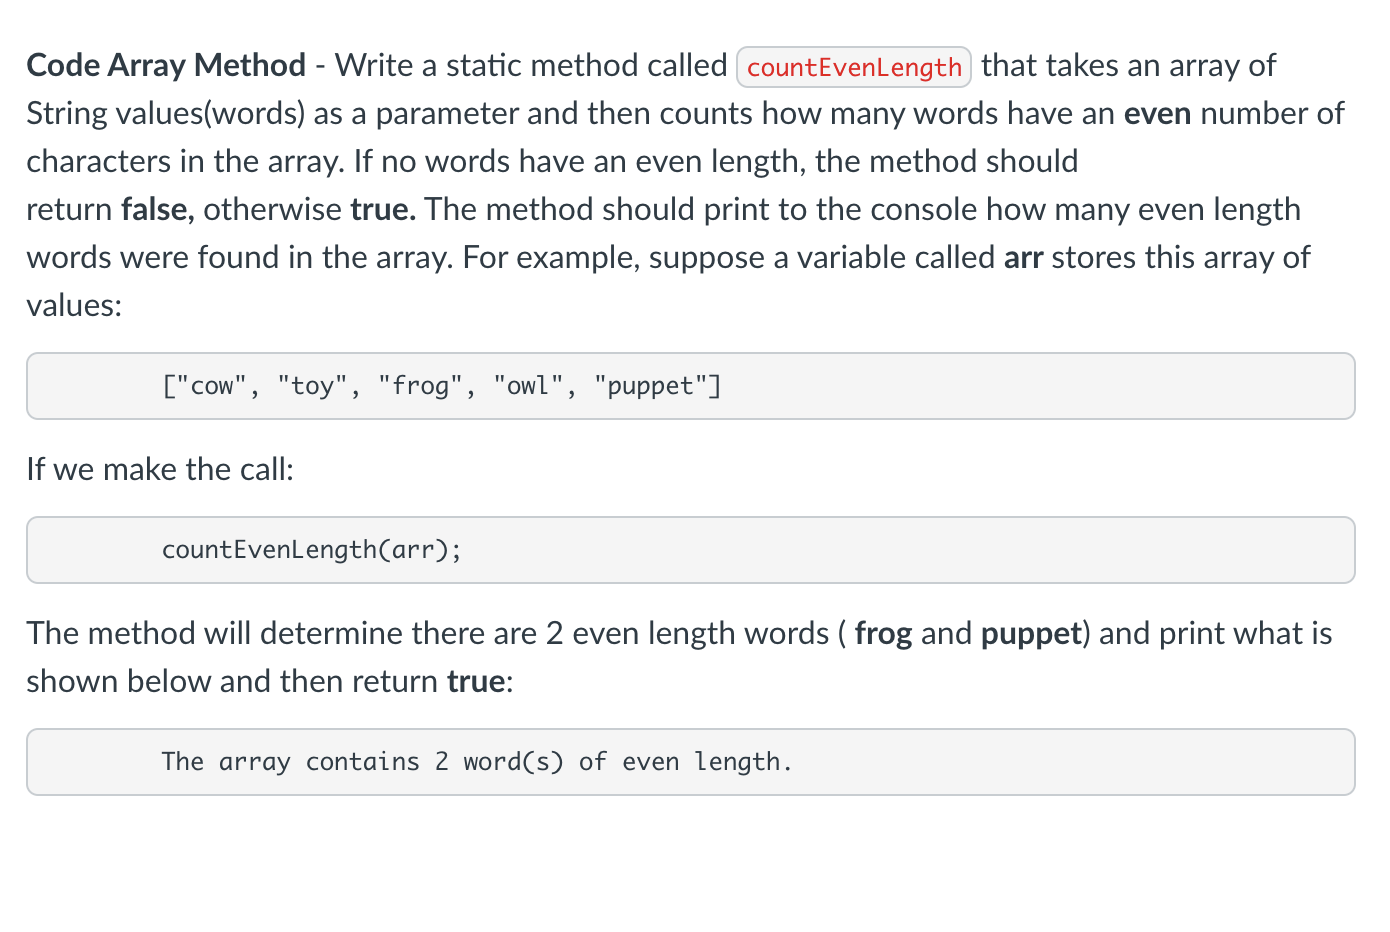This screenshot has height=932, width=1390.
Task: Click the countEvenLength(arr); code box
Action: pyautogui.click(x=691, y=550)
